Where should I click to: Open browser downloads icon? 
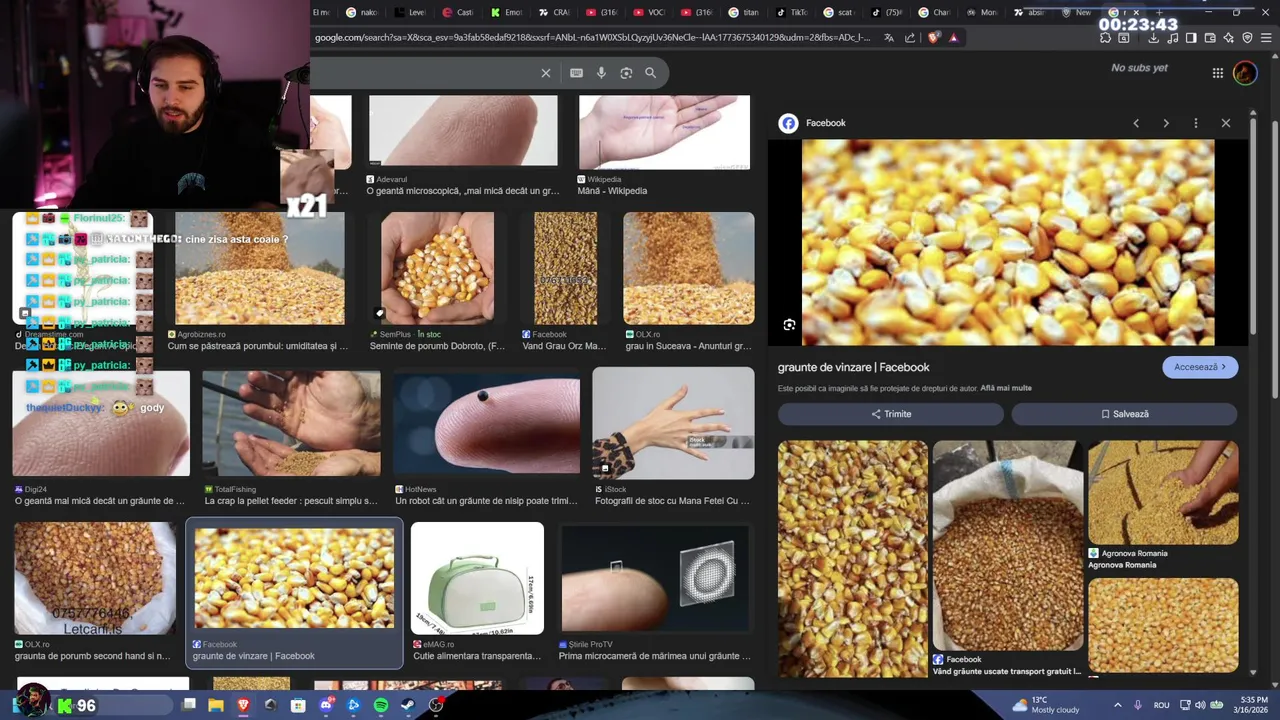(1153, 38)
